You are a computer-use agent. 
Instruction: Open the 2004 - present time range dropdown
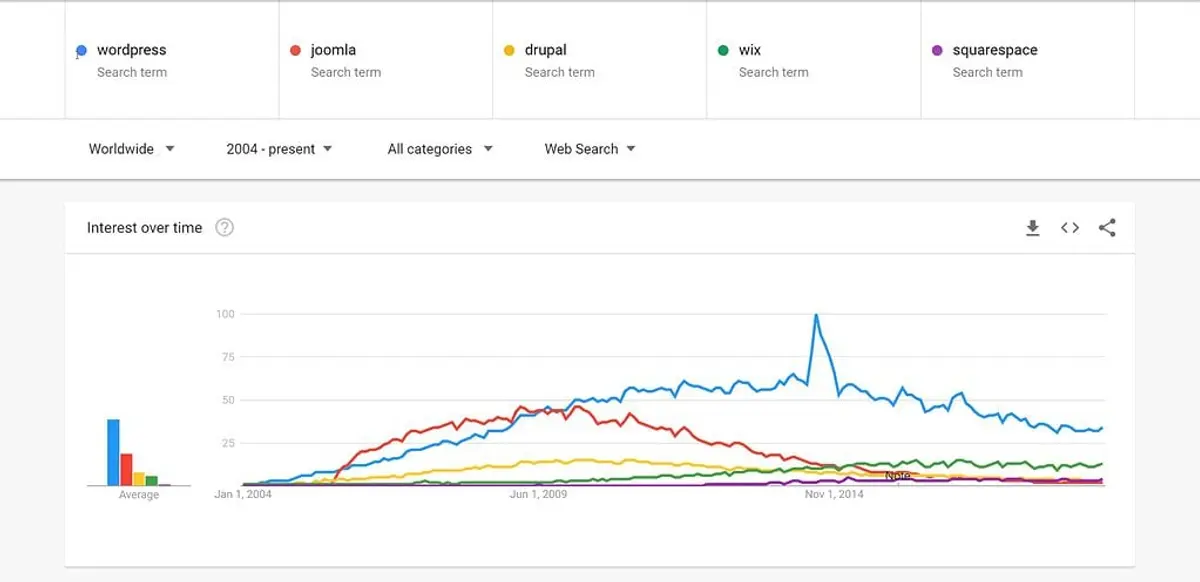(x=274, y=148)
